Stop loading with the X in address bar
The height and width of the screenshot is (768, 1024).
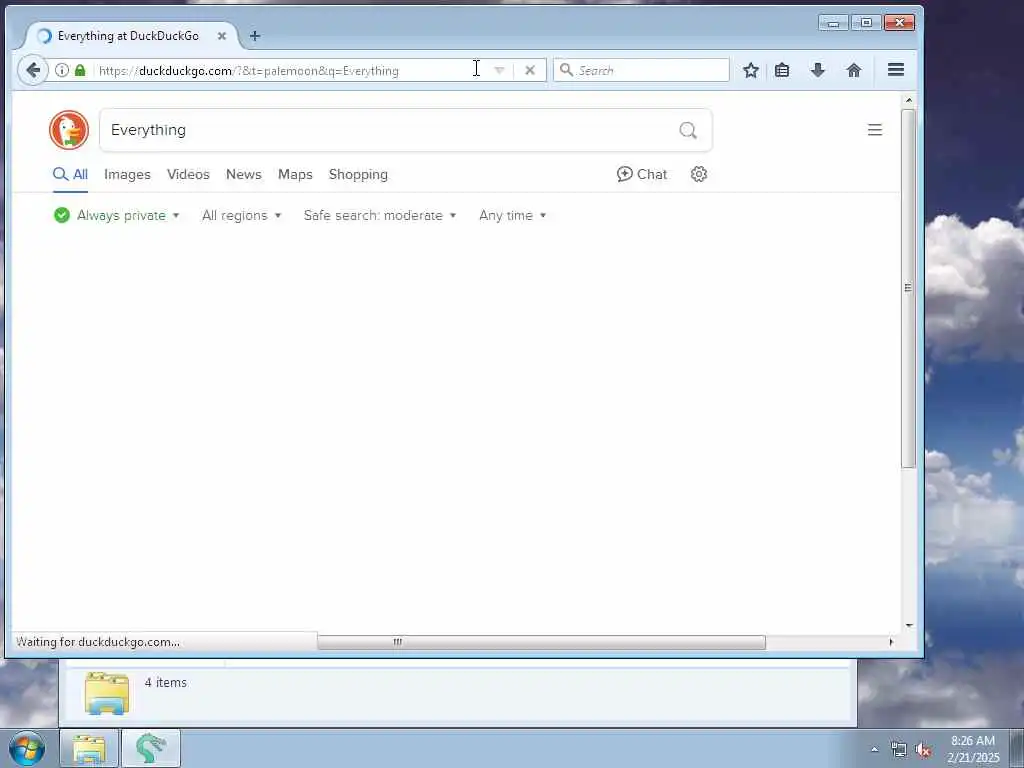tap(530, 70)
